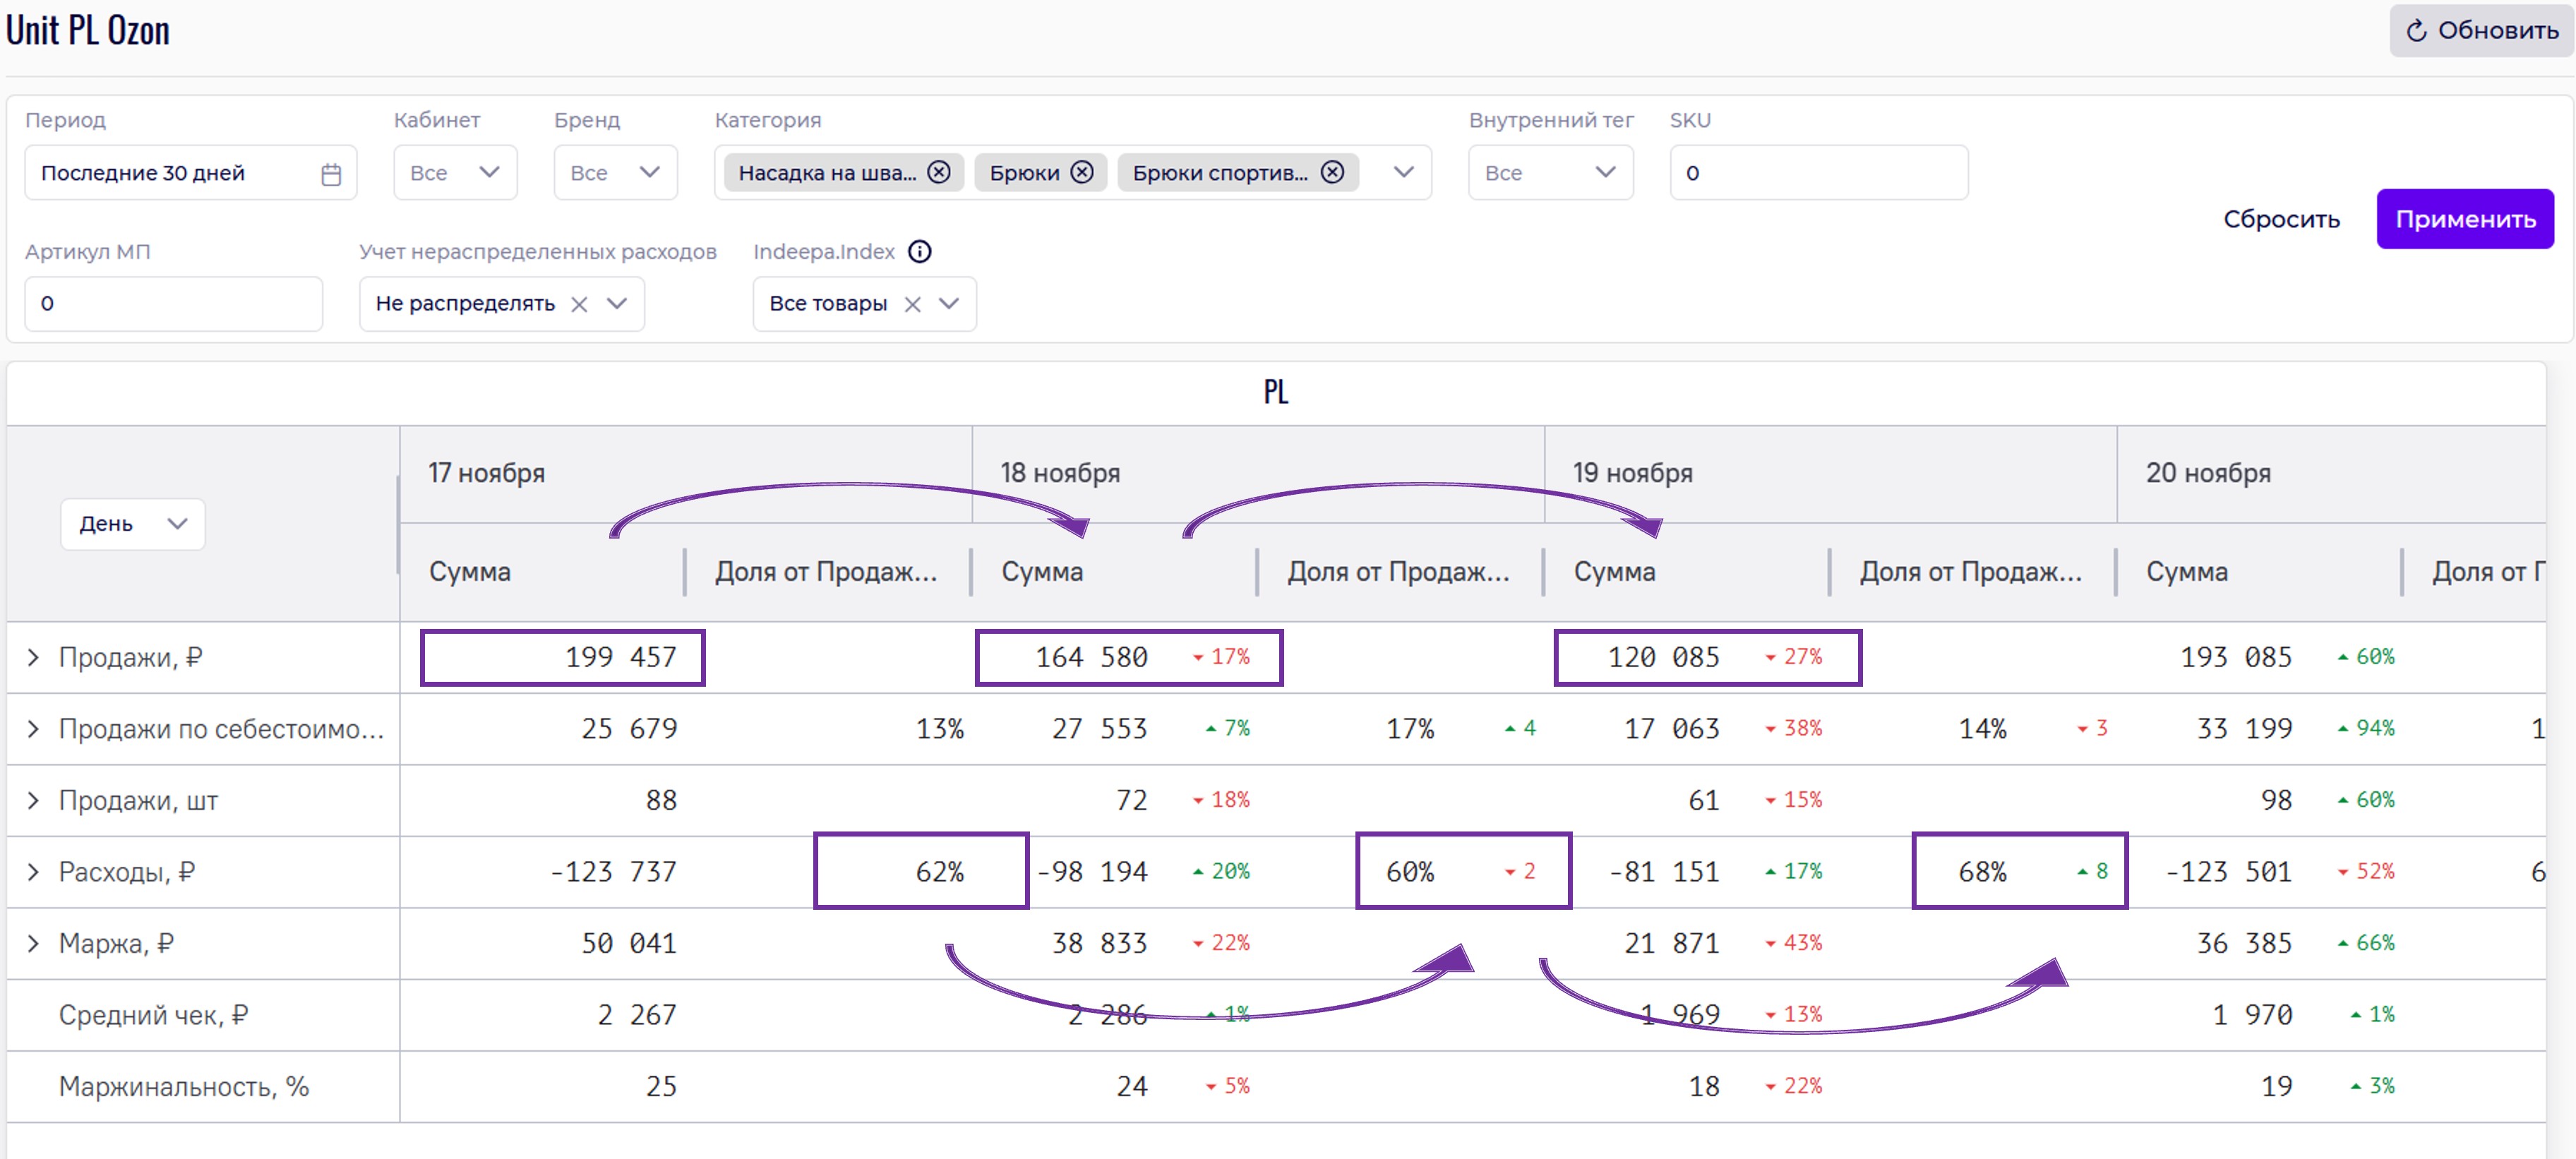Remove the Брюки спортив... category tag
The height and width of the screenshot is (1159, 2576).
tap(1332, 172)
